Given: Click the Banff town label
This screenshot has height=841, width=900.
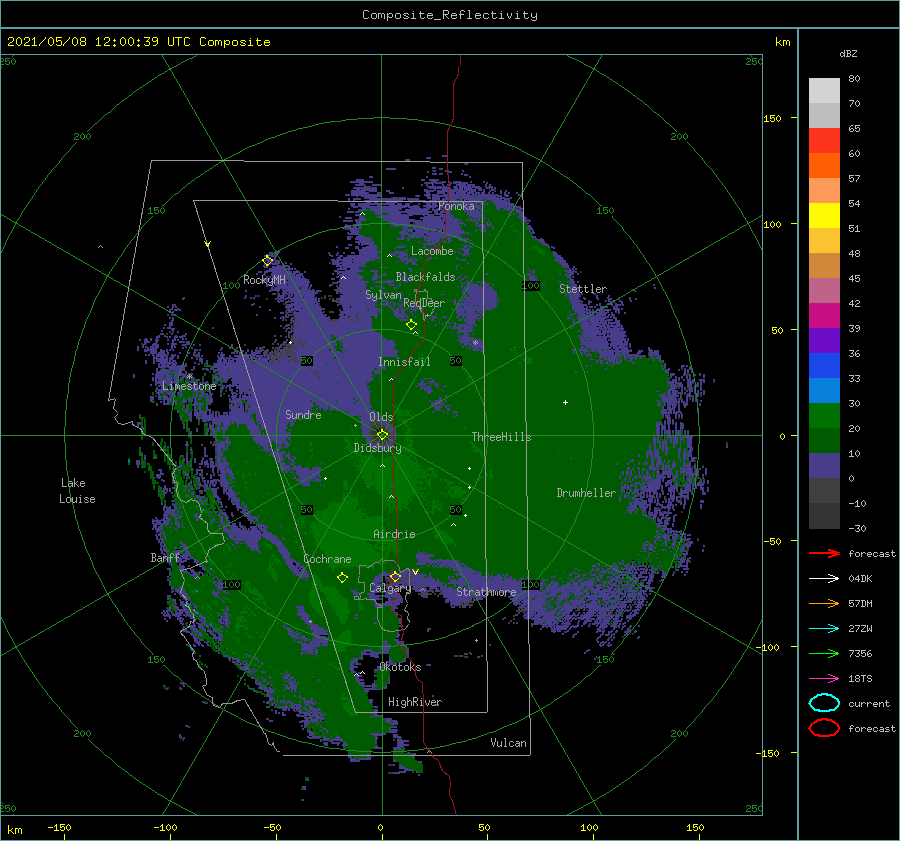Looking at the screenshot, I should [x=165, y=557].
